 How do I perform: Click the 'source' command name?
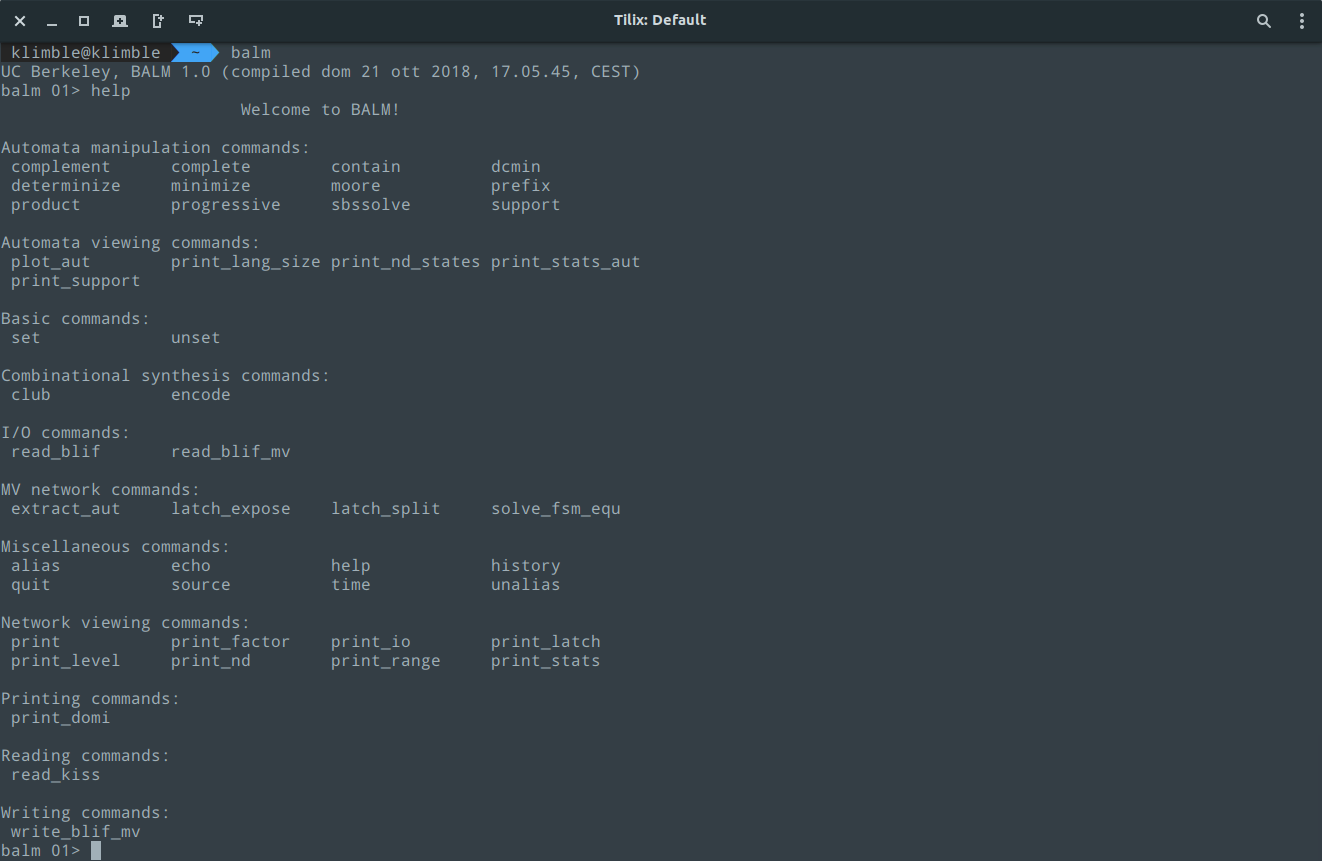coord(201,585)
